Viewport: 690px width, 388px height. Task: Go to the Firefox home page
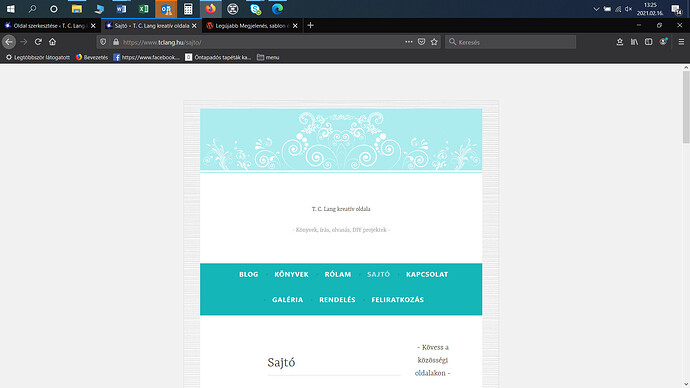pyautogui.click(x=52, y=42)
